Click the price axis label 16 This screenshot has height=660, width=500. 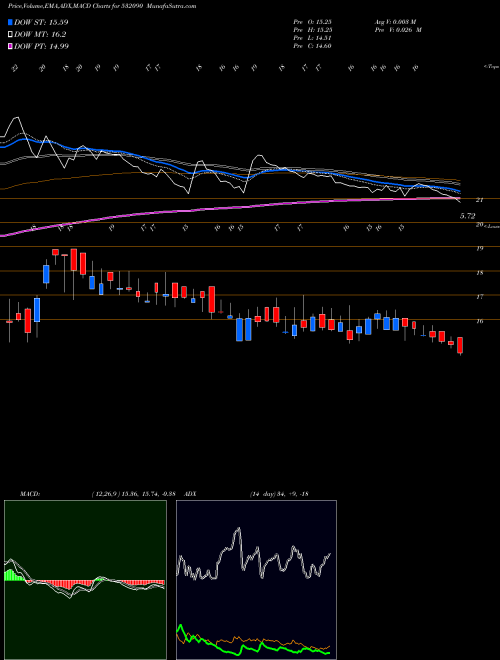[479, 321]
